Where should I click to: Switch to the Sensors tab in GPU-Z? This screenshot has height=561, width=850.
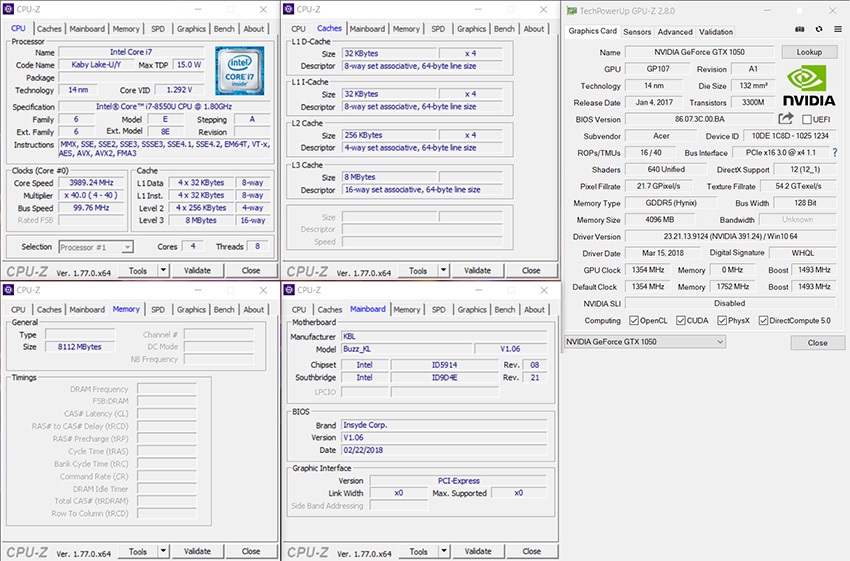point(637,31)
